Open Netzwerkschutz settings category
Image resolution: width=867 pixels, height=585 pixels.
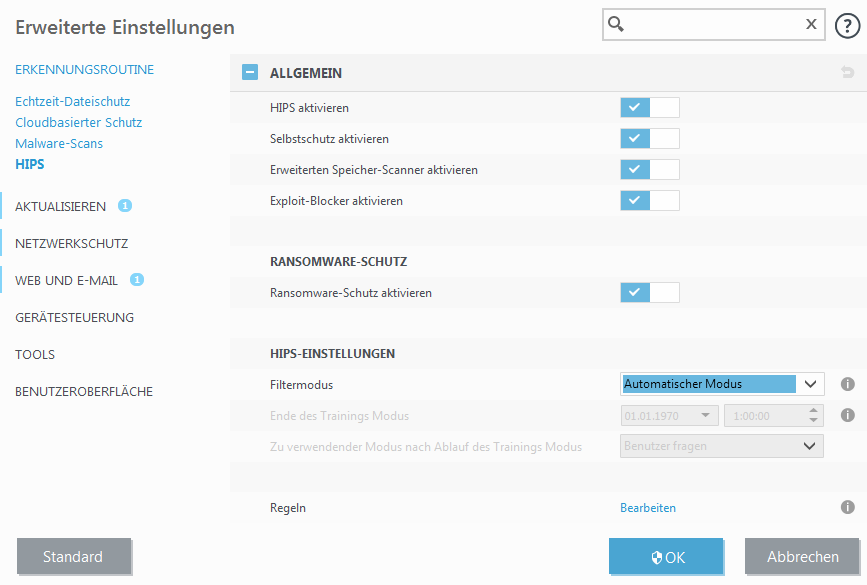[x=71, y=243]
